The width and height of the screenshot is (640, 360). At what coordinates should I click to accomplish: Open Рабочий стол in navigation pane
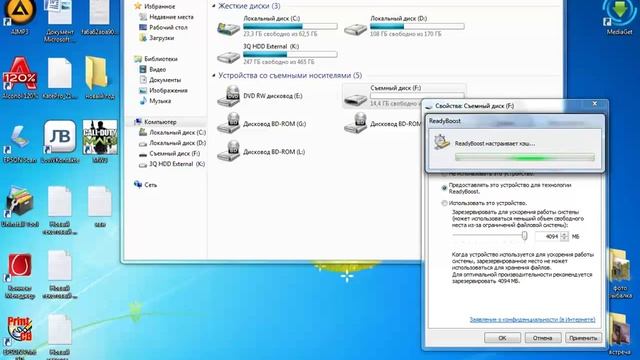tap(168, 27)
